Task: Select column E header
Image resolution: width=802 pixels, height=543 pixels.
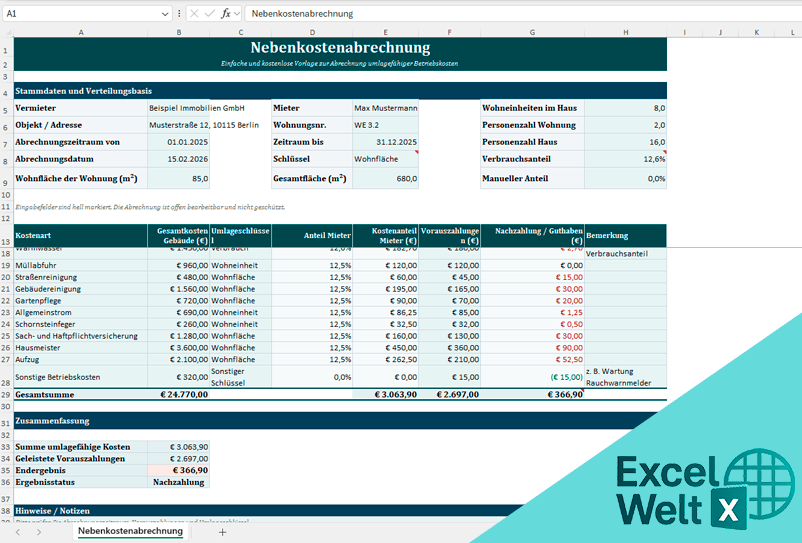Action: point(385,32)
